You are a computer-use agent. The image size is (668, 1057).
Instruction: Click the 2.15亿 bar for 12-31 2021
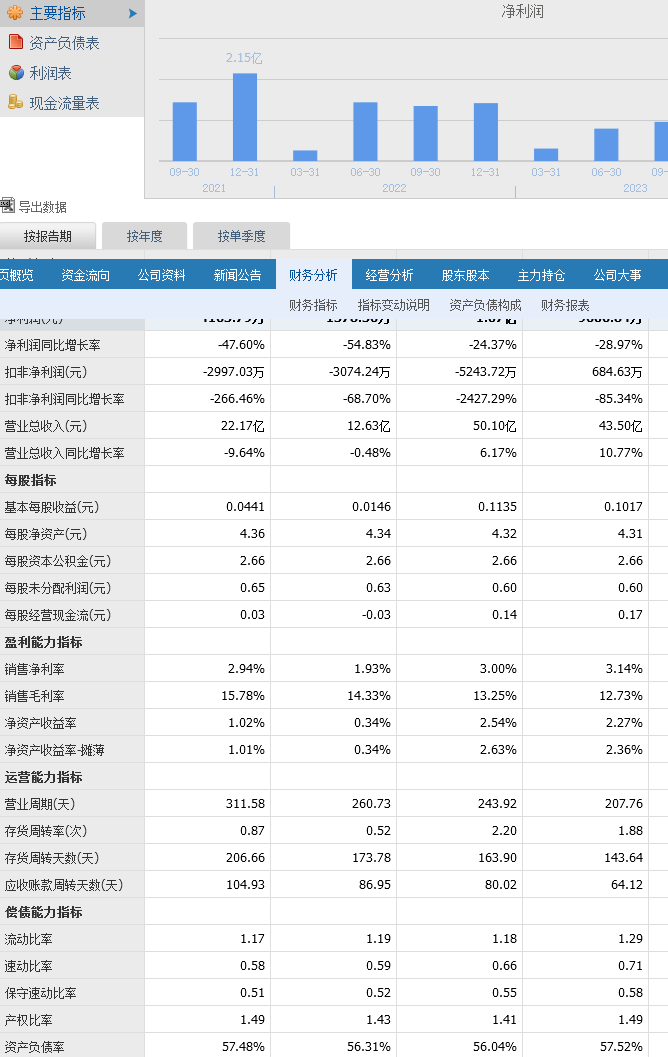[245, 117]
